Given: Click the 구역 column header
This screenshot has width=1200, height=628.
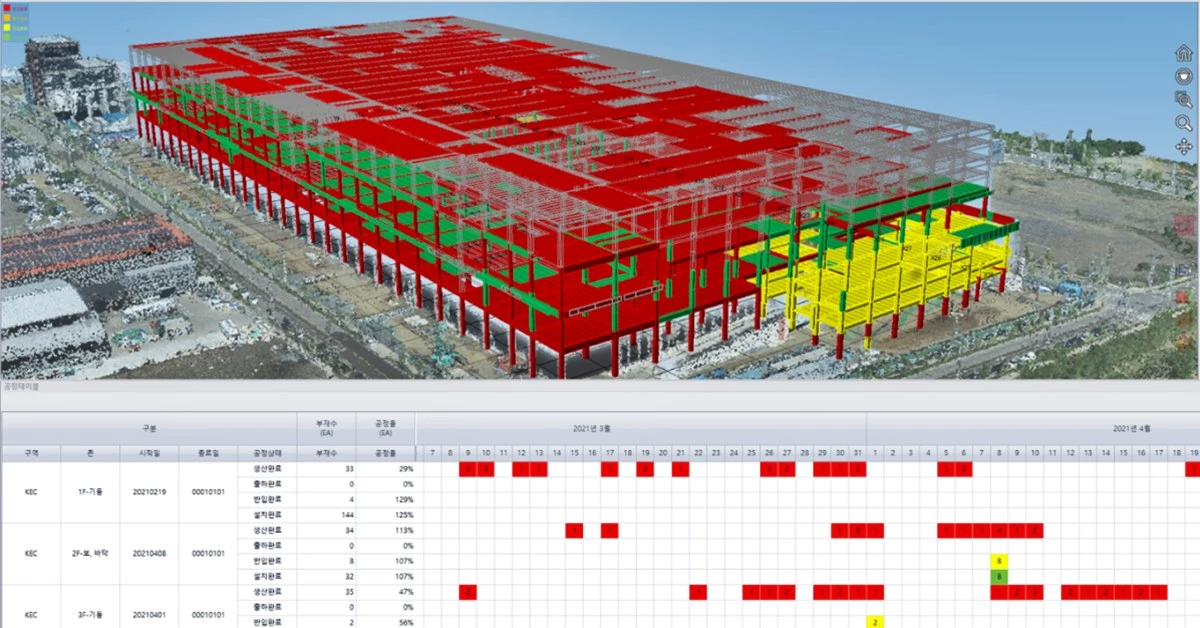Looking at the screenshot, I should coord(30,453).
